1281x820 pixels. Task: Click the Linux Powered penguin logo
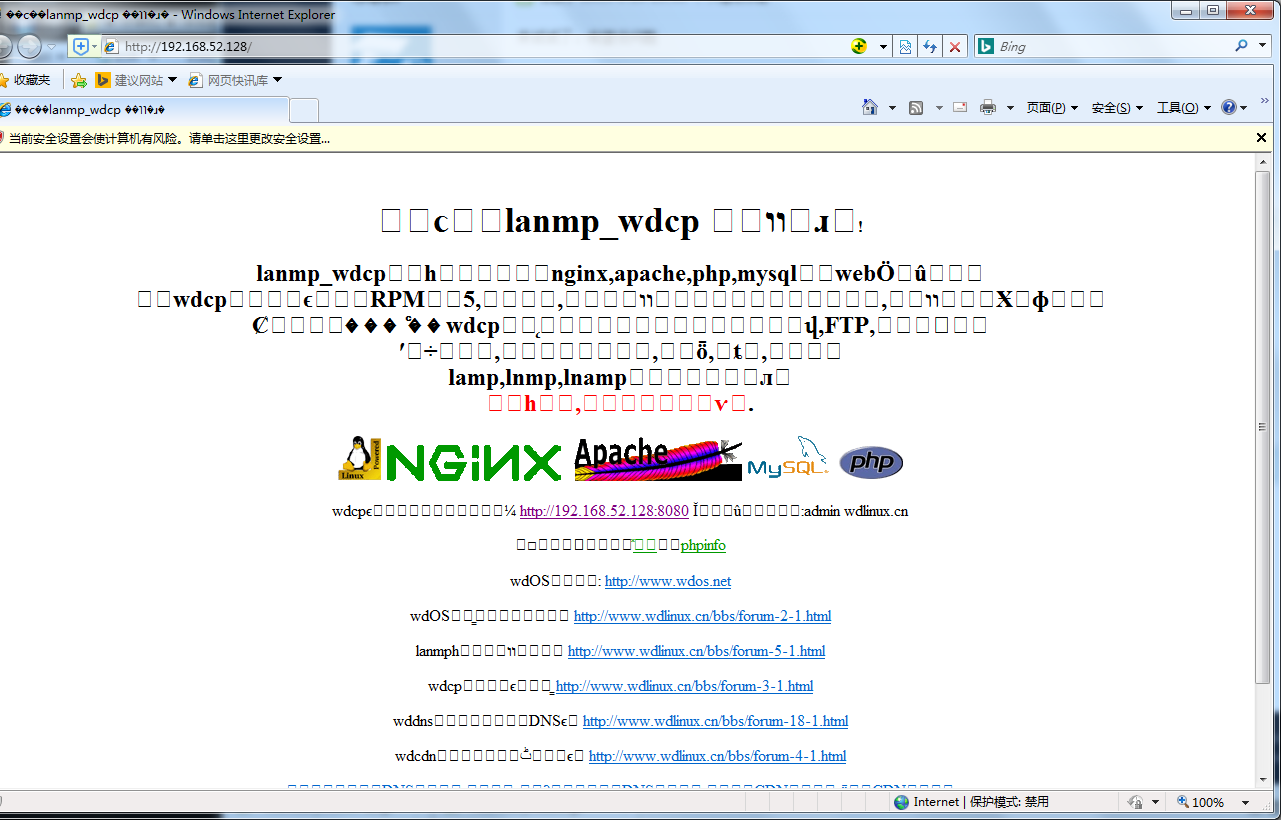coord(360,458)
